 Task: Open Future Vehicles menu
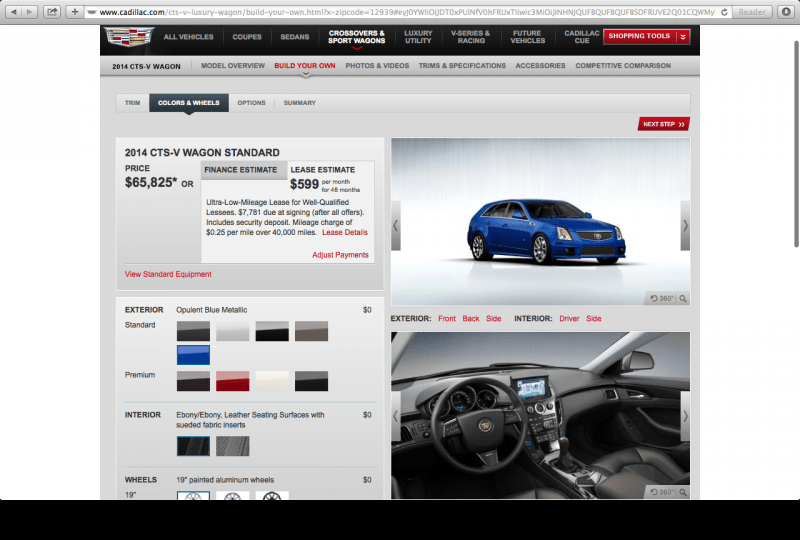(528, 37)
